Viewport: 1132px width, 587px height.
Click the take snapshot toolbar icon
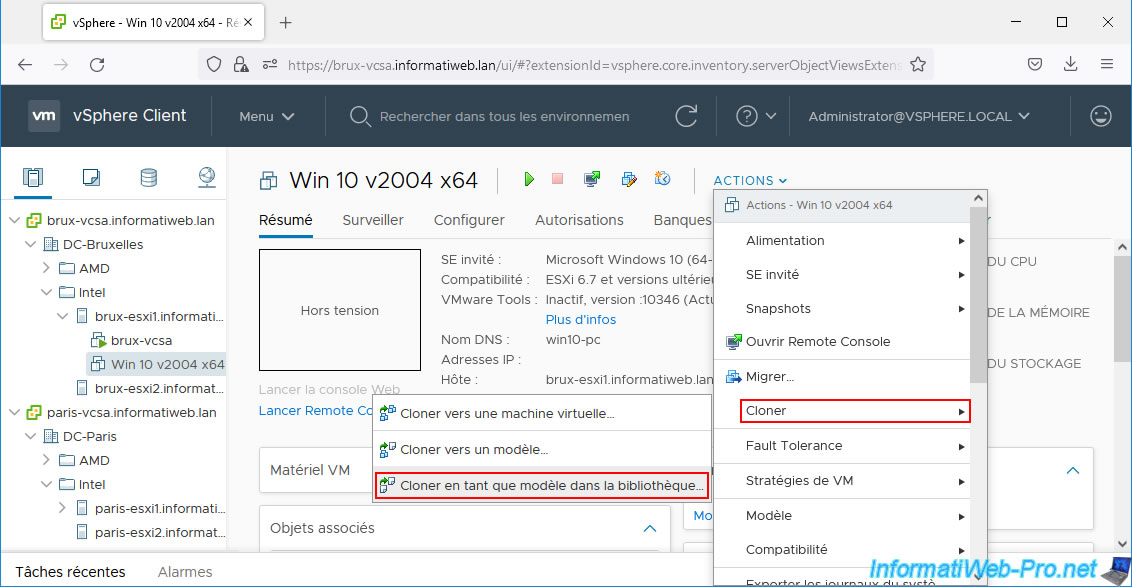click(x=663, y=178)
